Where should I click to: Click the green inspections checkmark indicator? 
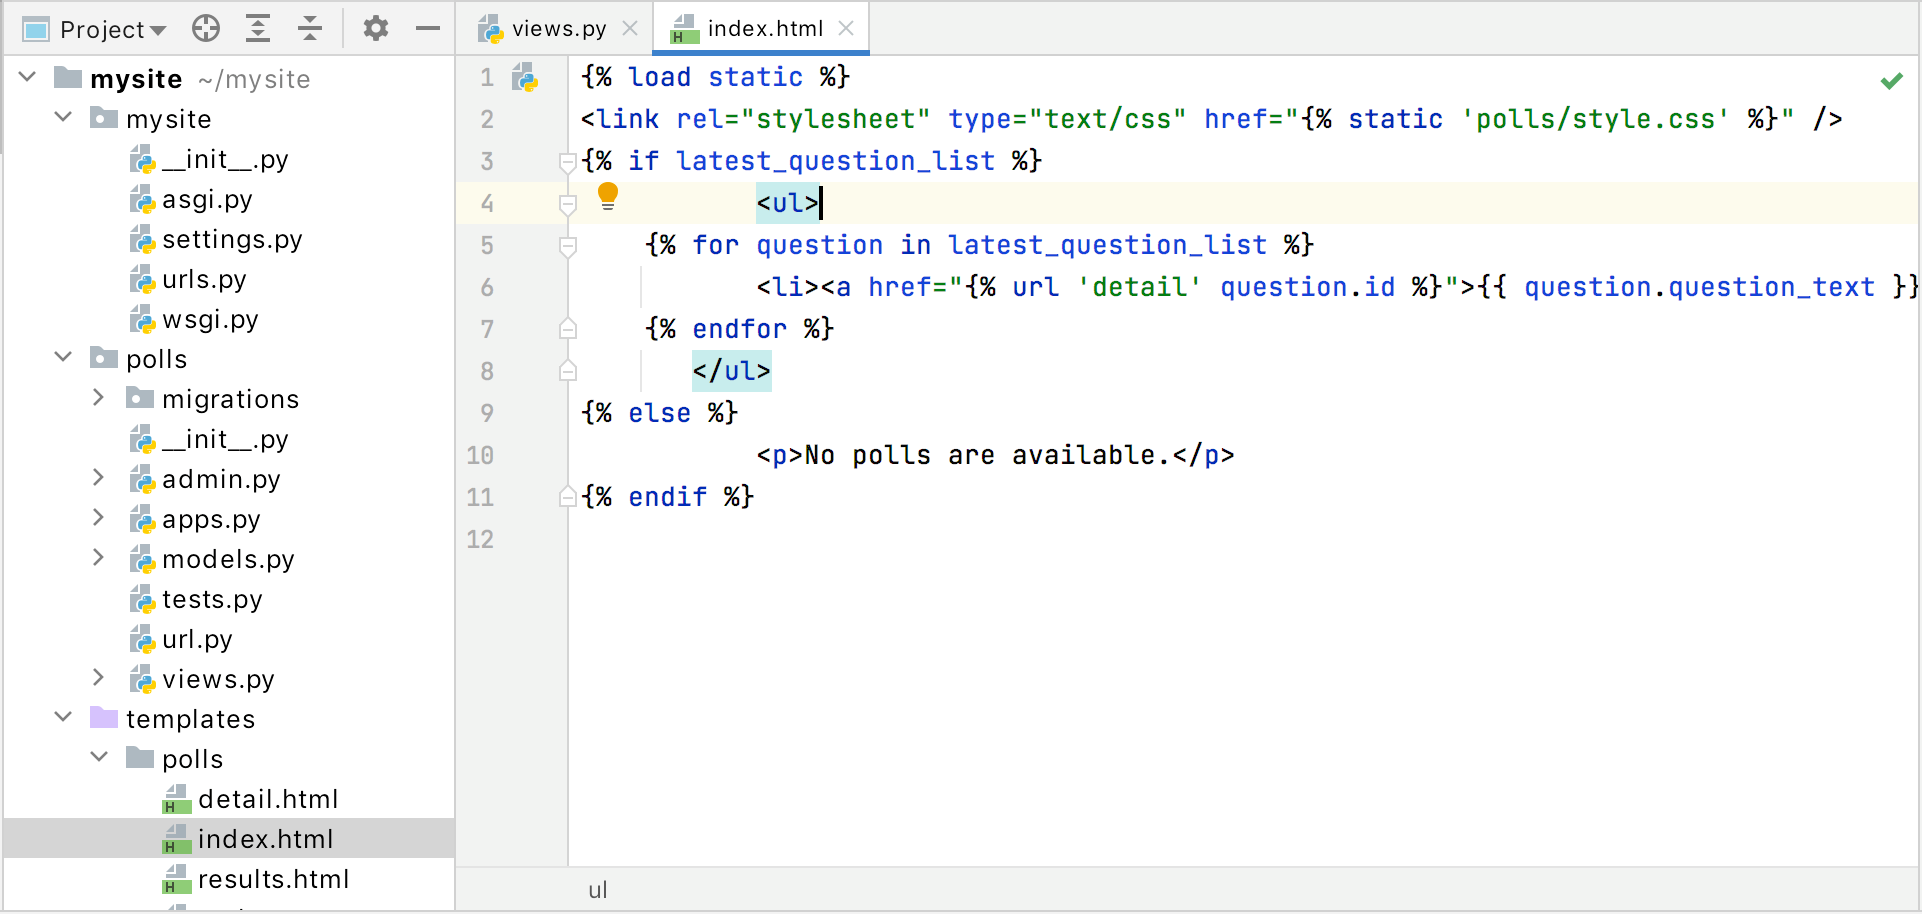[x=1892, y=79]
